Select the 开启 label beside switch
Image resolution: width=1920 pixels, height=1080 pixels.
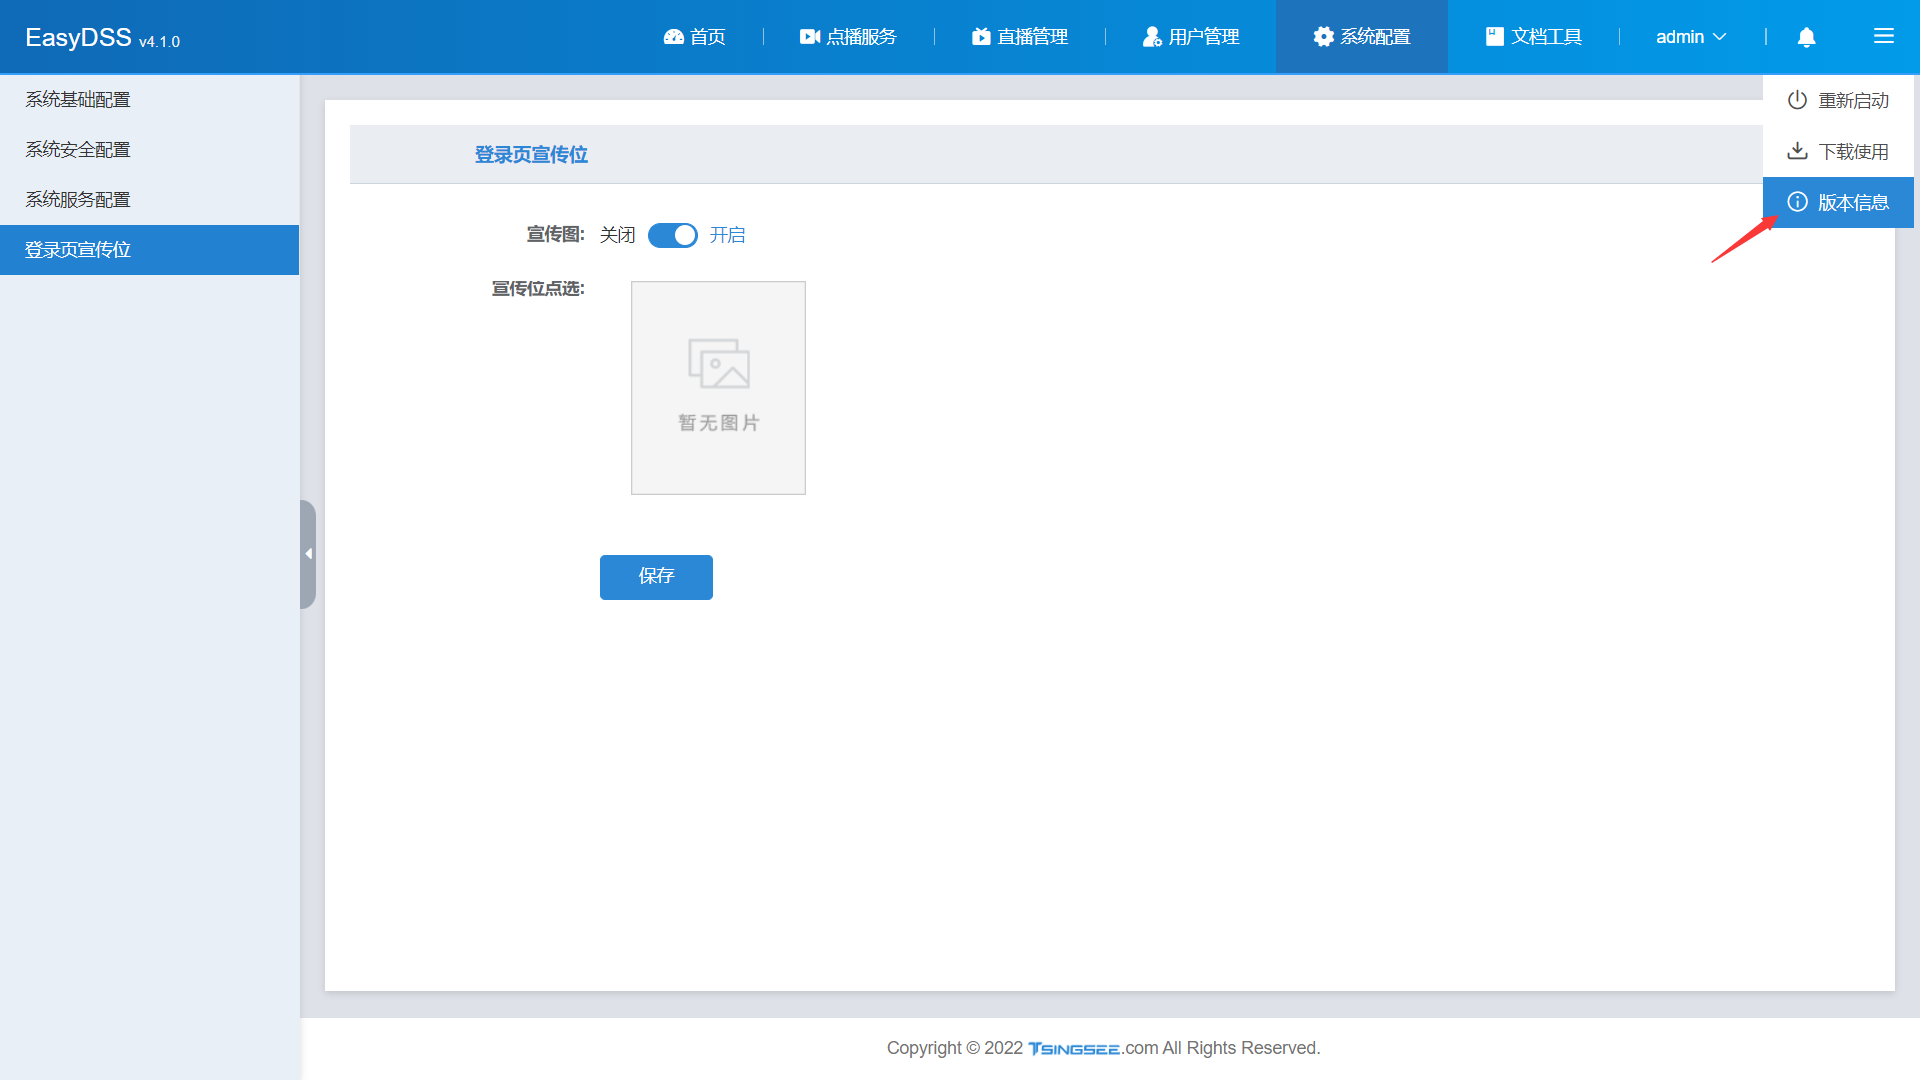tap(727, 235)
